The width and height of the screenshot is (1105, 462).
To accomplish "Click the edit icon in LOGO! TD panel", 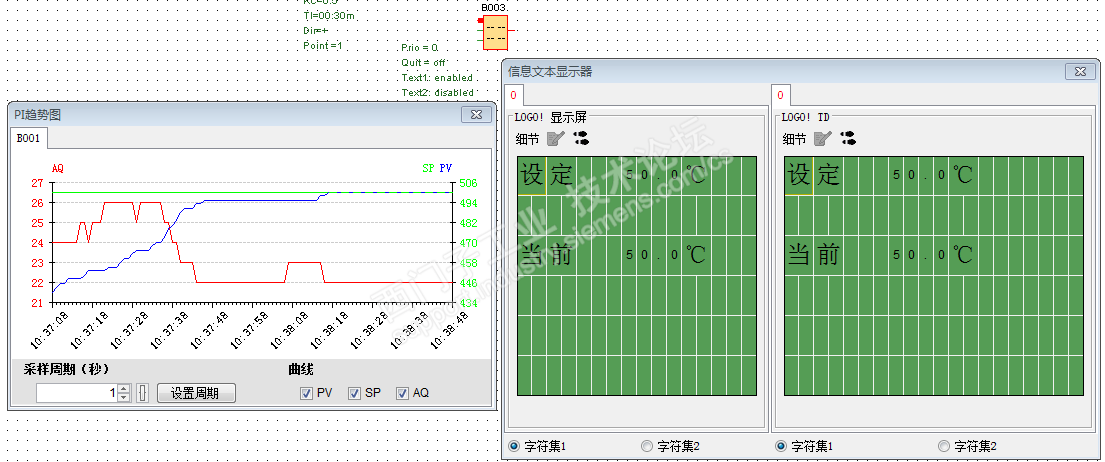I will (x=822, y=139).
